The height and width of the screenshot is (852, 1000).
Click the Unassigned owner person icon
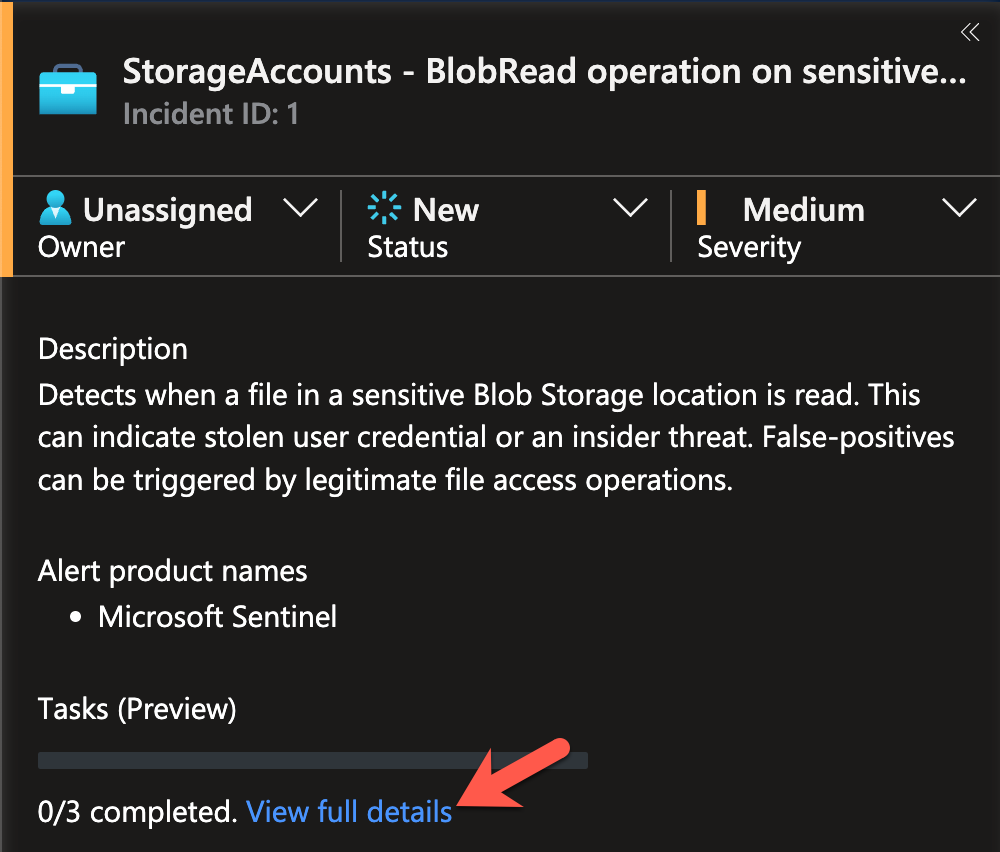[x=55, y=209]
